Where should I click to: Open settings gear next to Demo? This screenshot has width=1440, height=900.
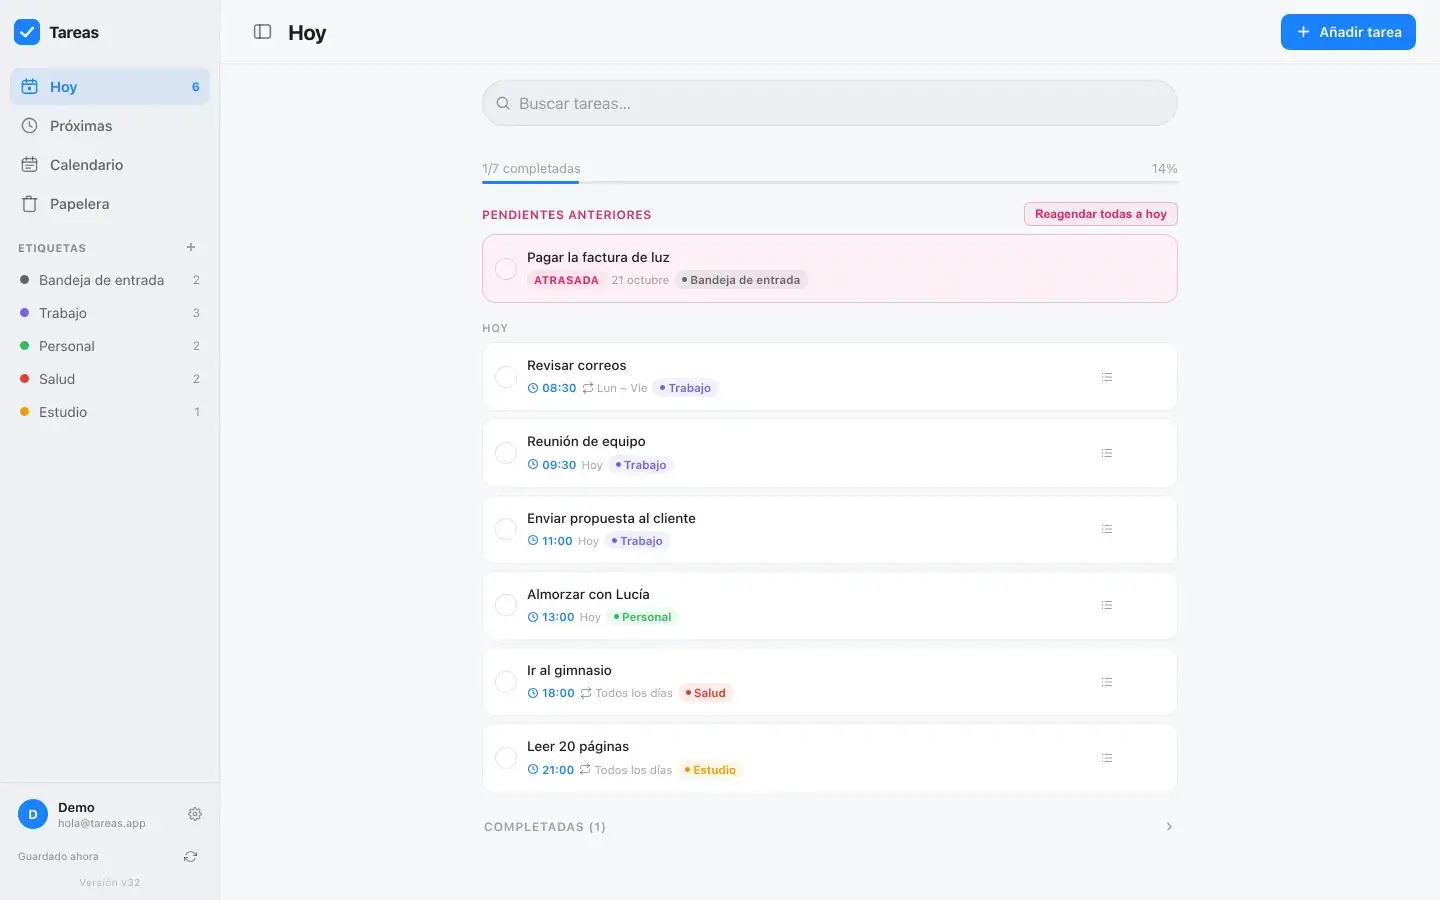(195, 814)
